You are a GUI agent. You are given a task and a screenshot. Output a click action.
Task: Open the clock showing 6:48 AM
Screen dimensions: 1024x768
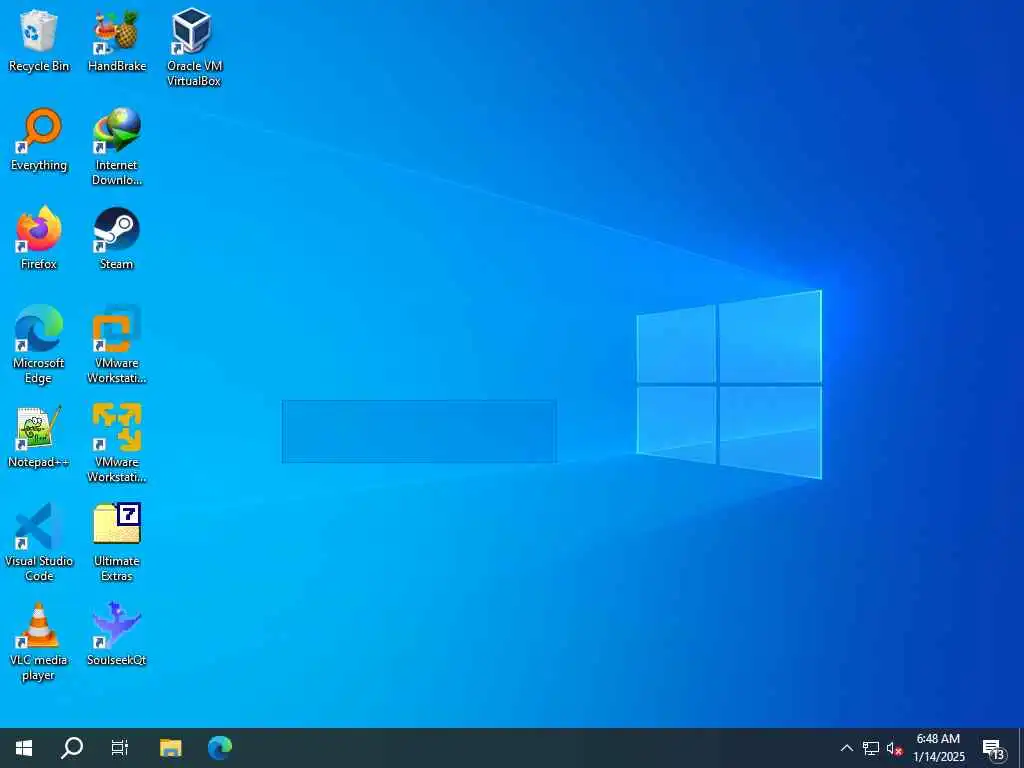pyautogui.click(x=938, y=748)
